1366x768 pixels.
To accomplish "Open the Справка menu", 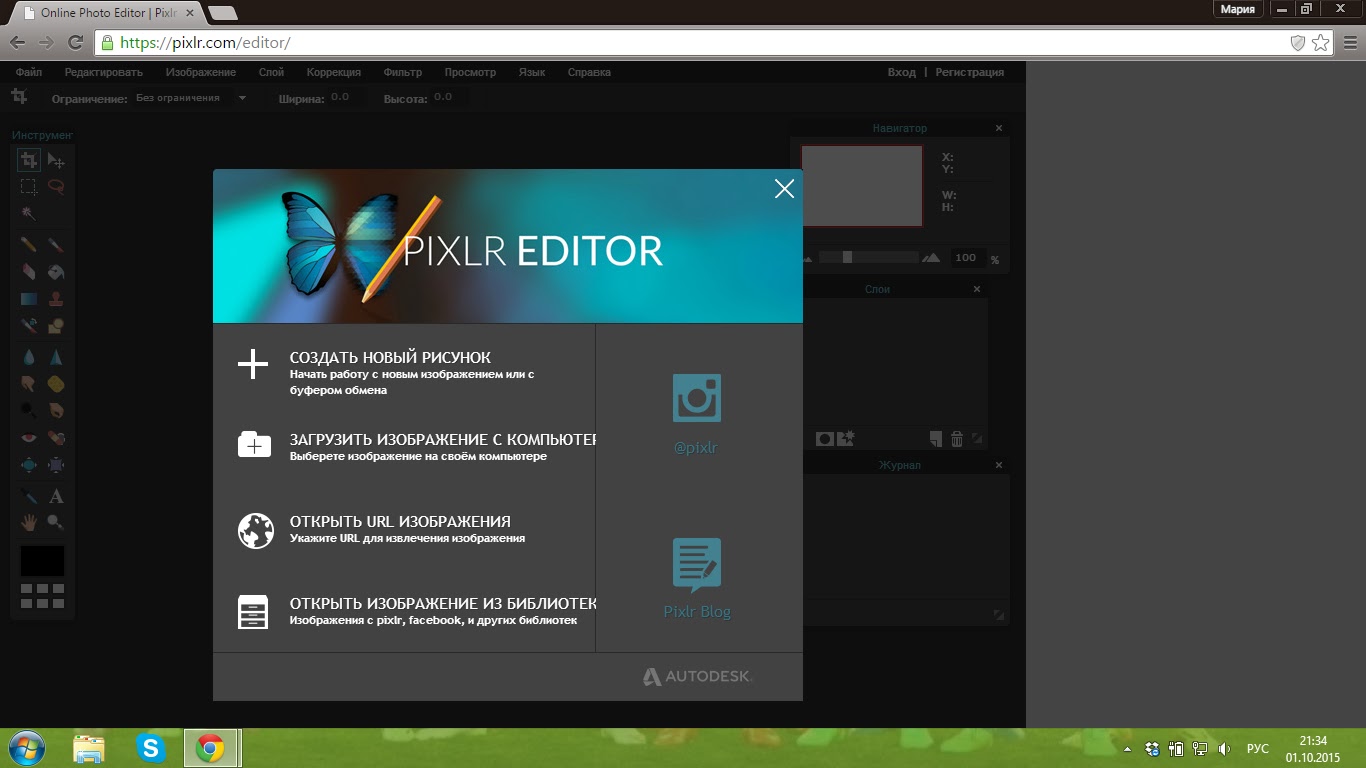I will tap(589, 72).
